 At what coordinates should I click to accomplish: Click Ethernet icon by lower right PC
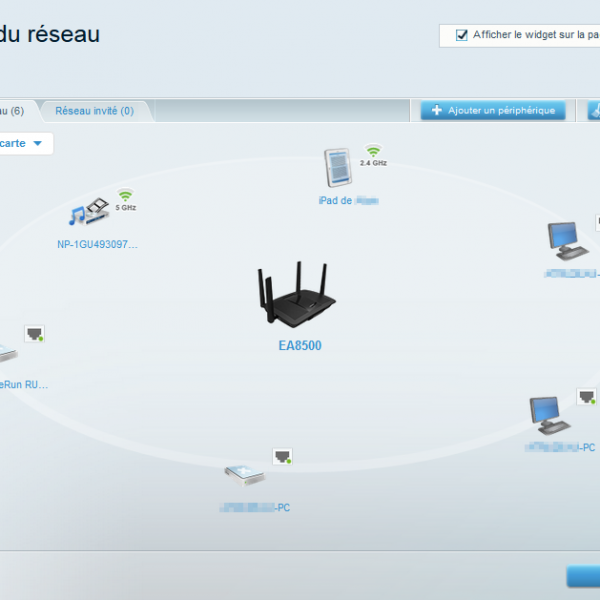pos(586,397)
